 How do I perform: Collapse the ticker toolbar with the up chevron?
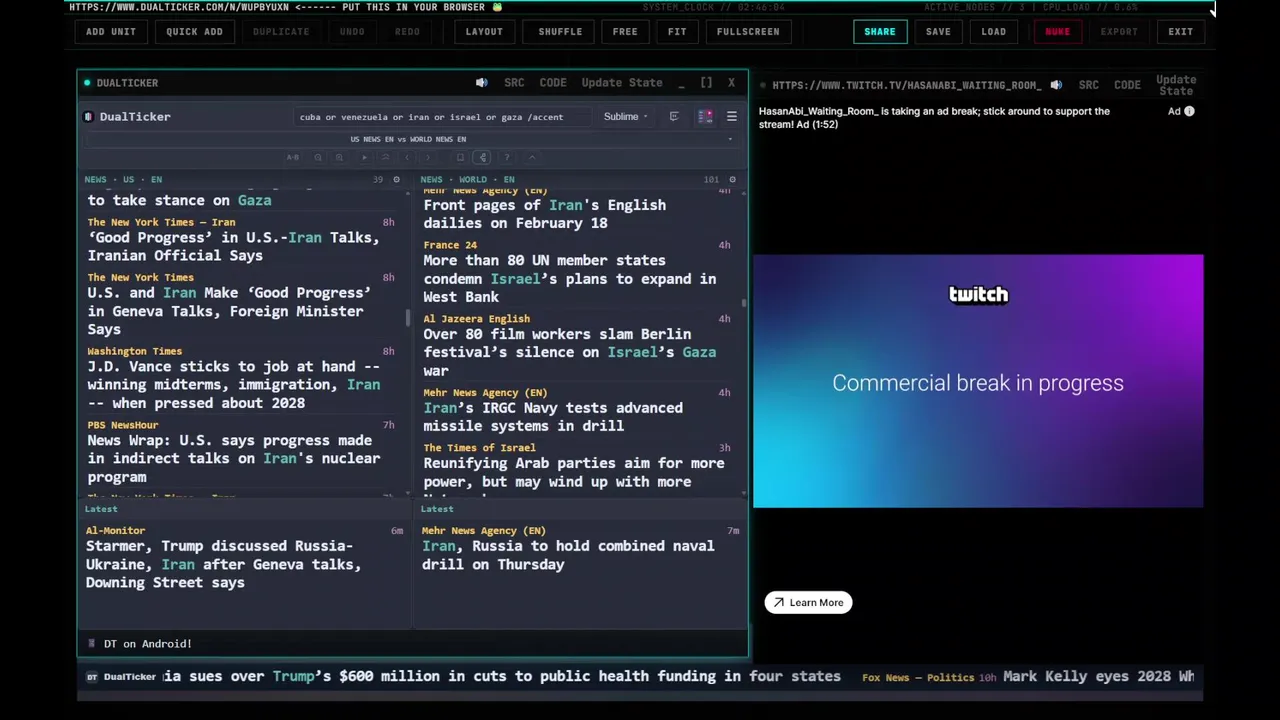532,157
